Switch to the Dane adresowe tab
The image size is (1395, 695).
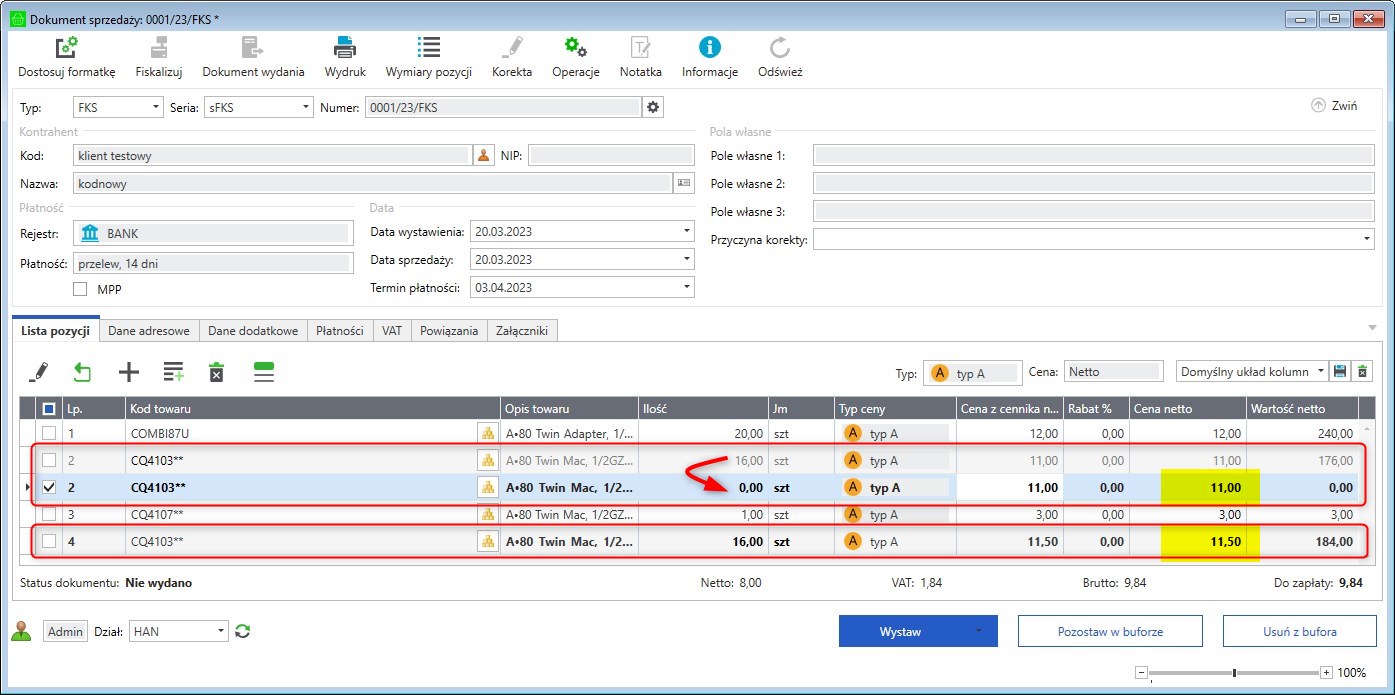point(151,330)
